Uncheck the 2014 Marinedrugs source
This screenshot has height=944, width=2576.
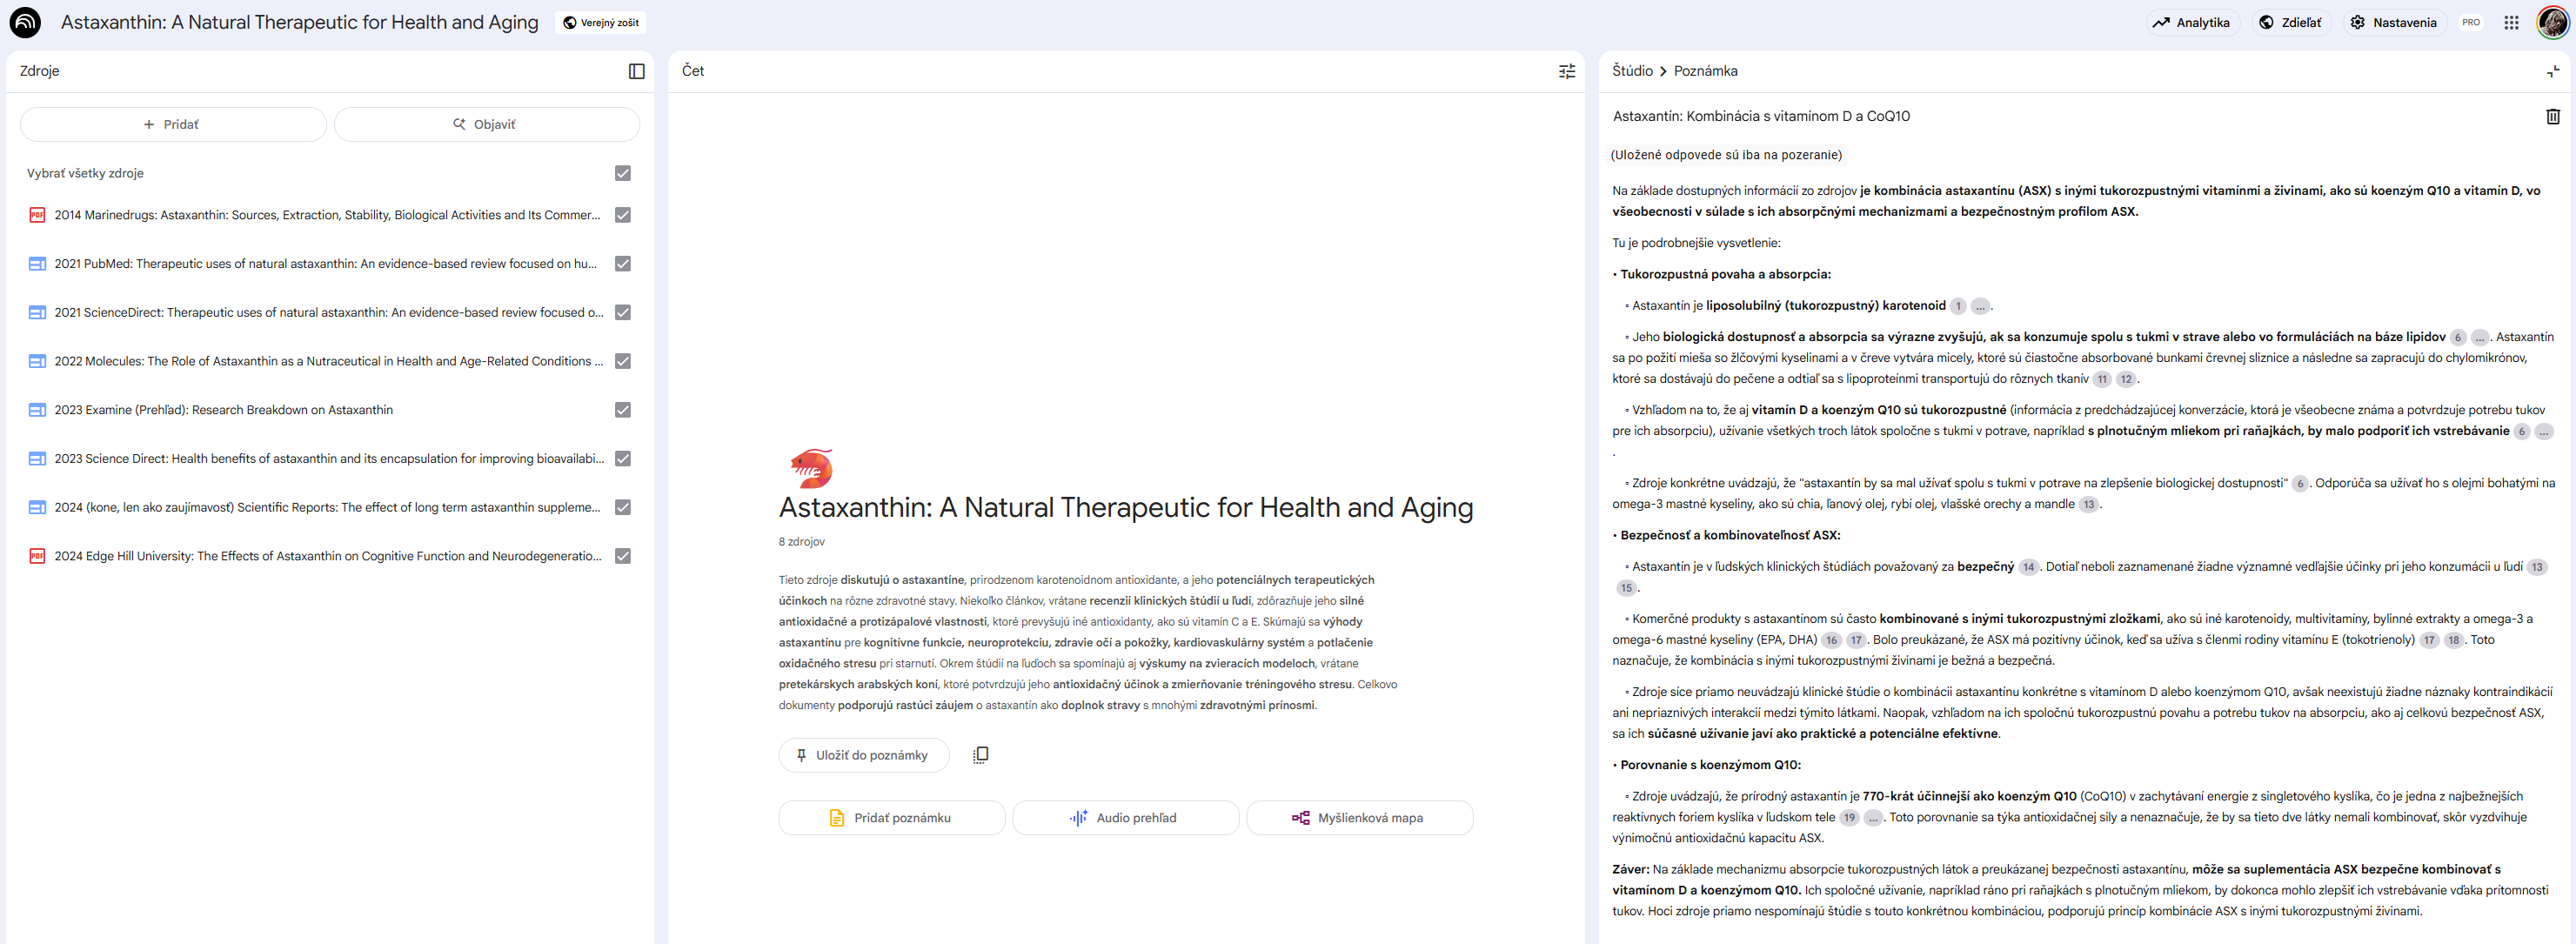(x=623, y=215)
